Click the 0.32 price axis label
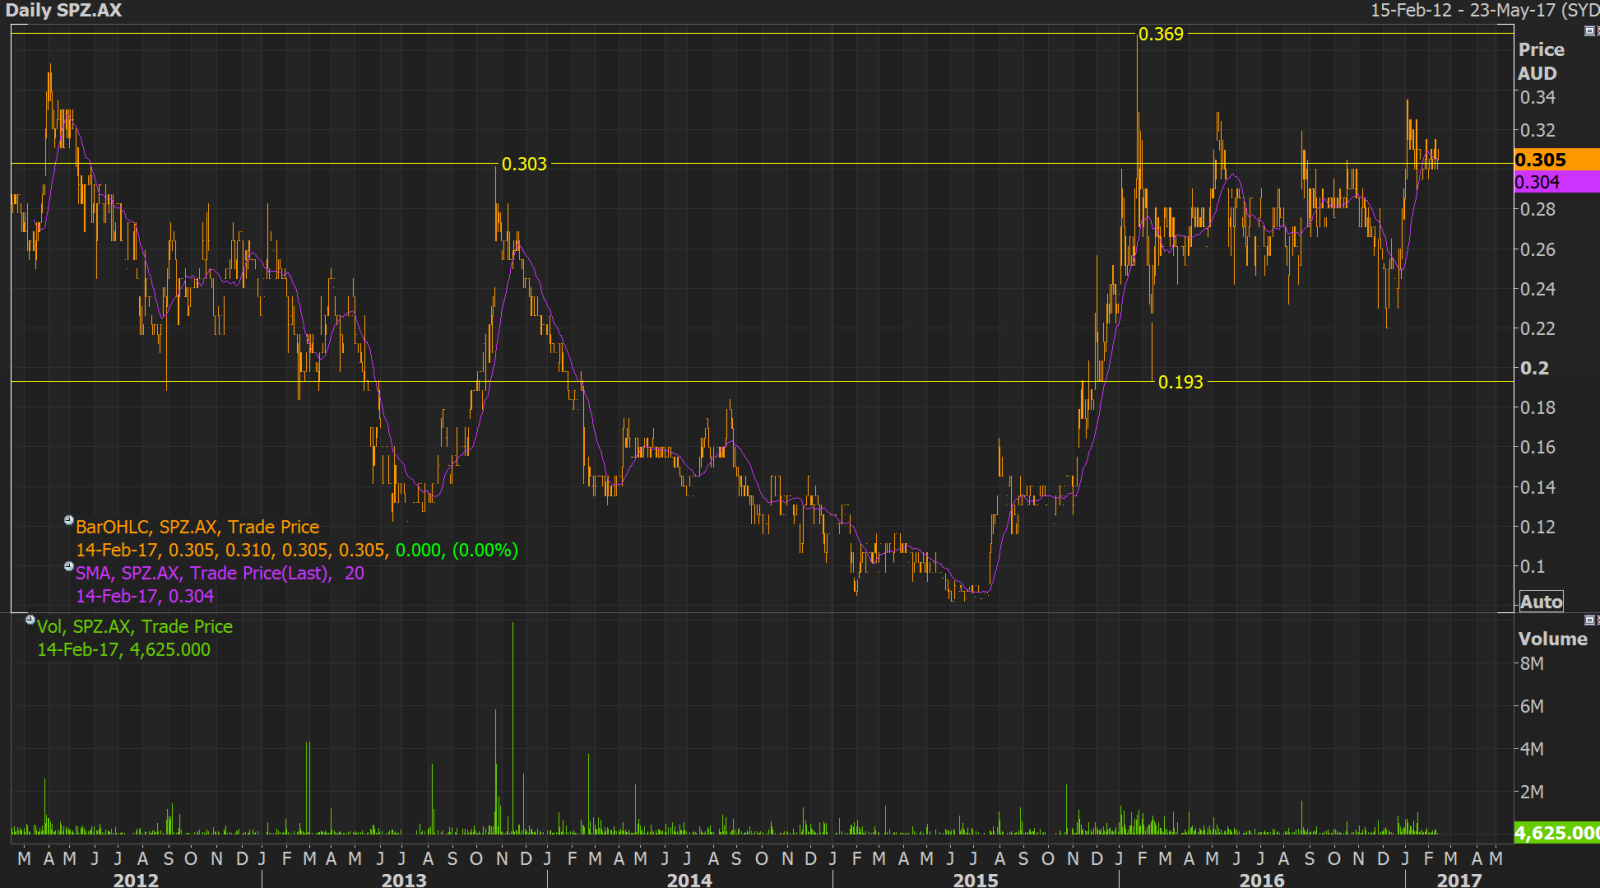1600x888 pixels. 1538,131
